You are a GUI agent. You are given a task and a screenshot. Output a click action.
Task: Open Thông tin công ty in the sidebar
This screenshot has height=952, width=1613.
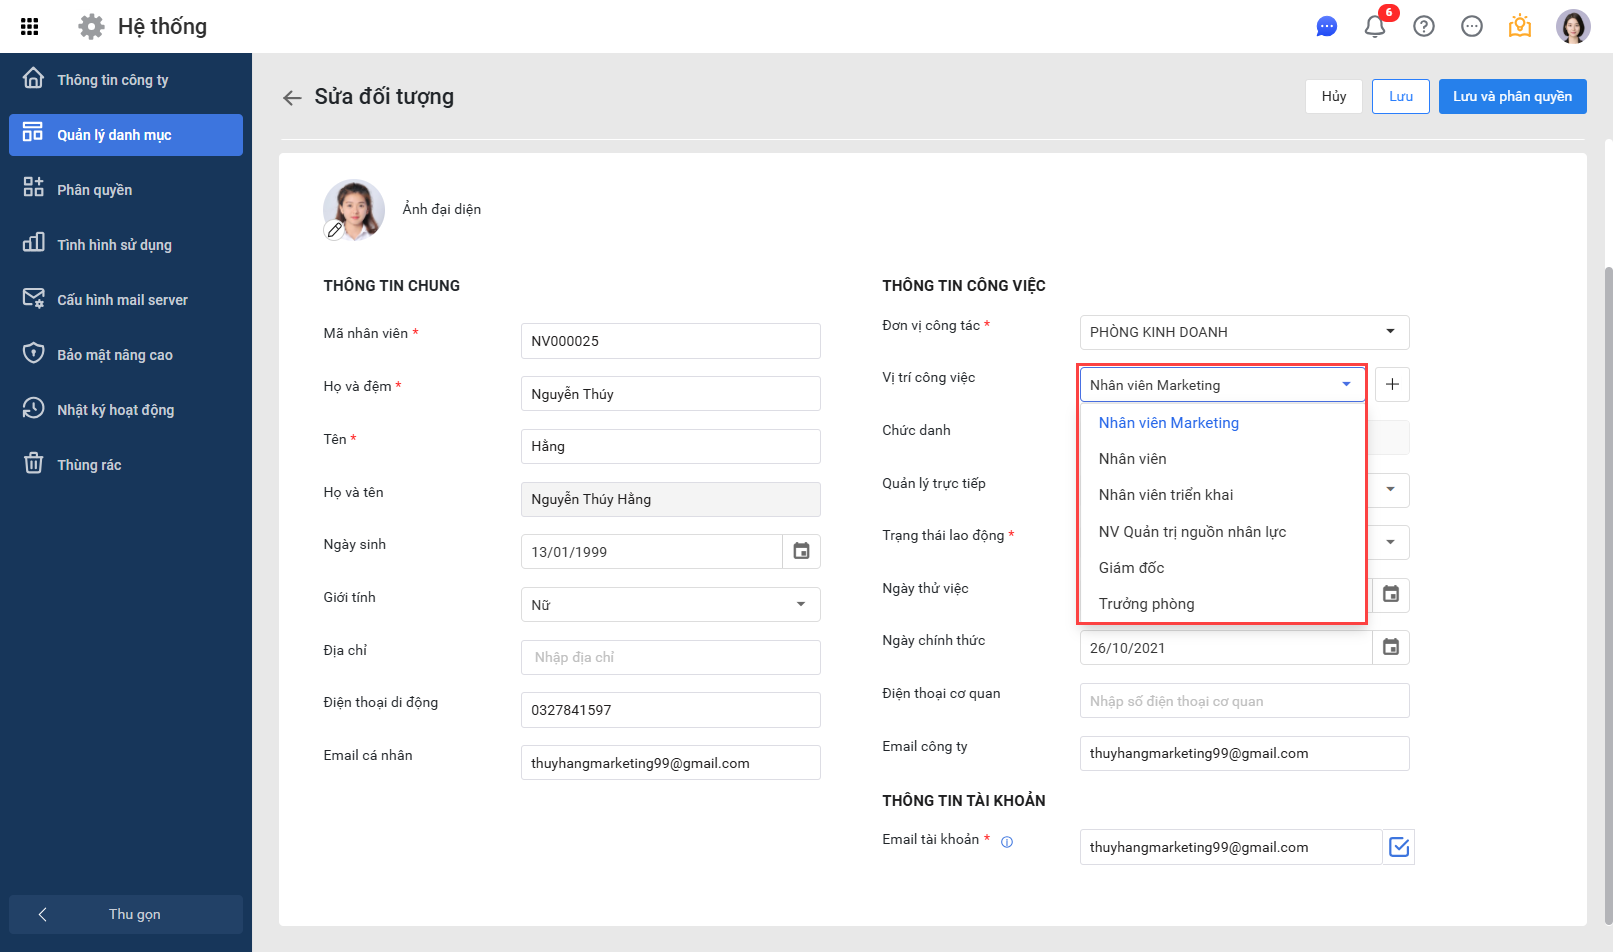click(x=126, y=80)
